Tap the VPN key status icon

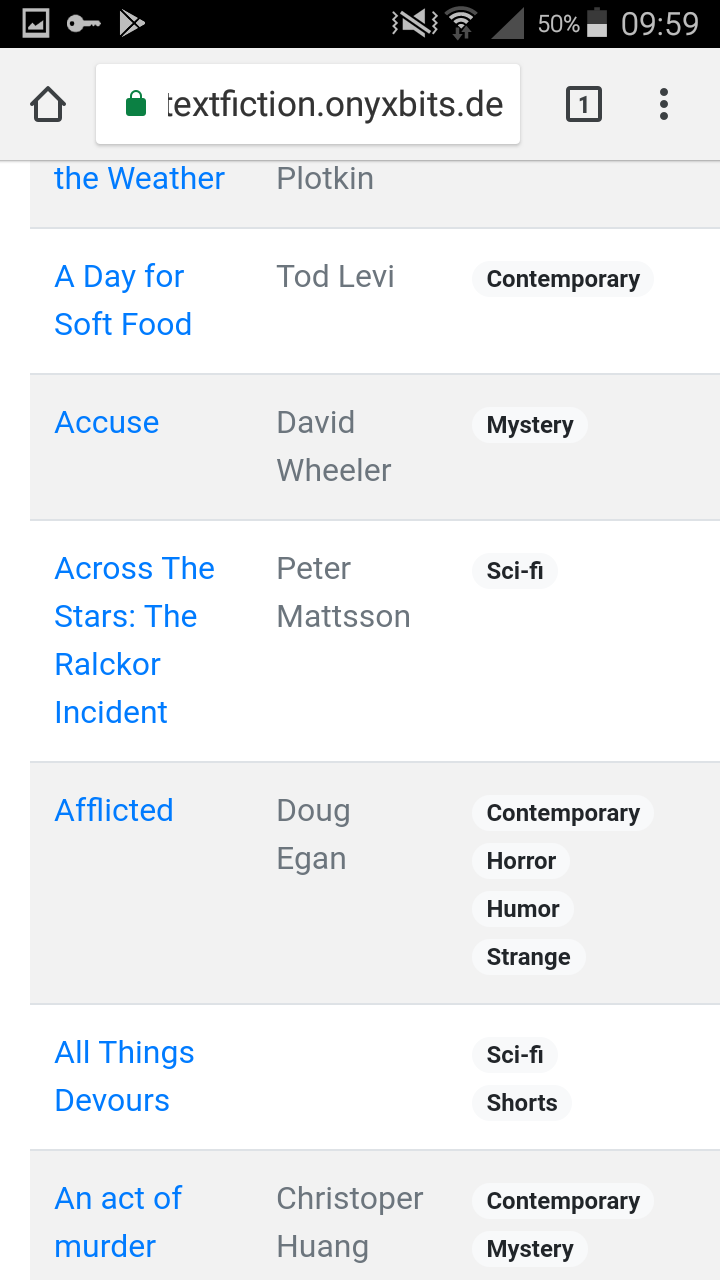[x=84, y=23]
